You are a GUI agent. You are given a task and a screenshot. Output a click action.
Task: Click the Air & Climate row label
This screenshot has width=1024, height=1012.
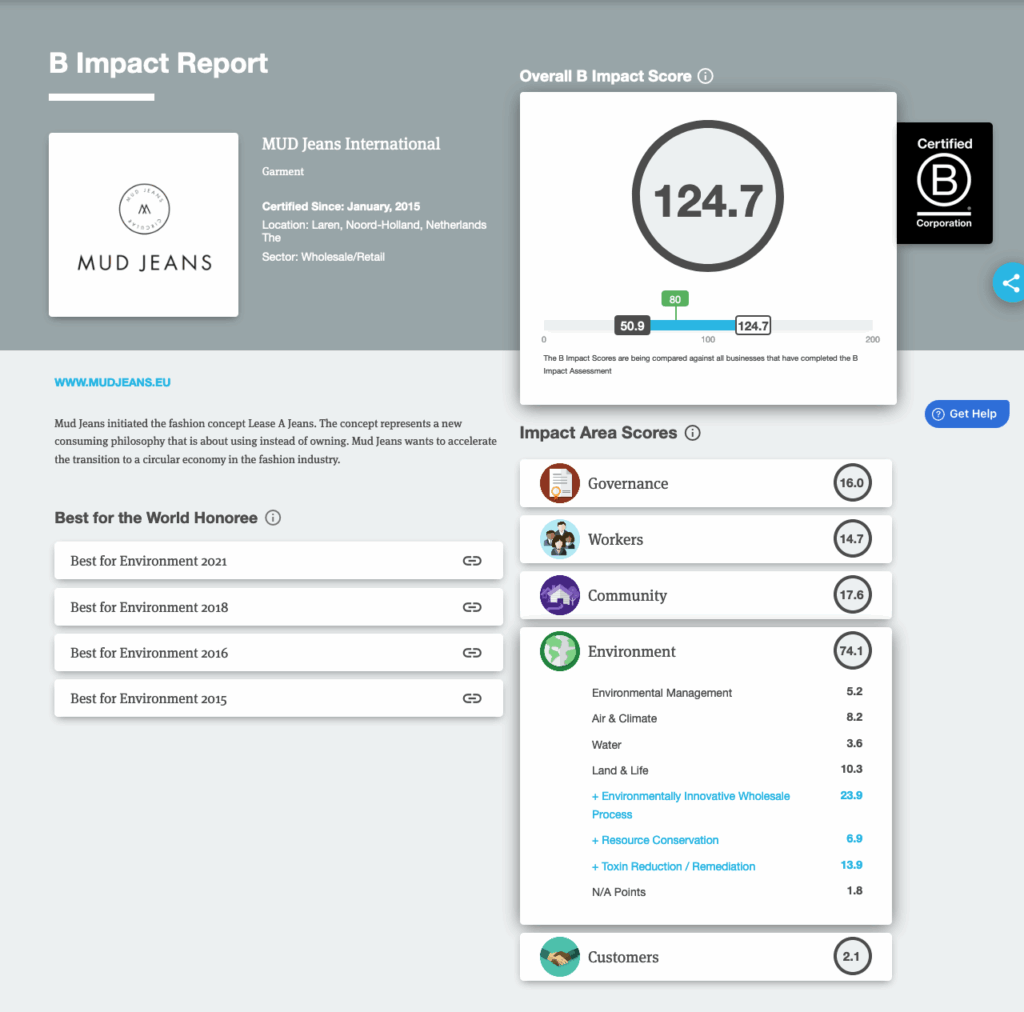[x=624, y=719]
